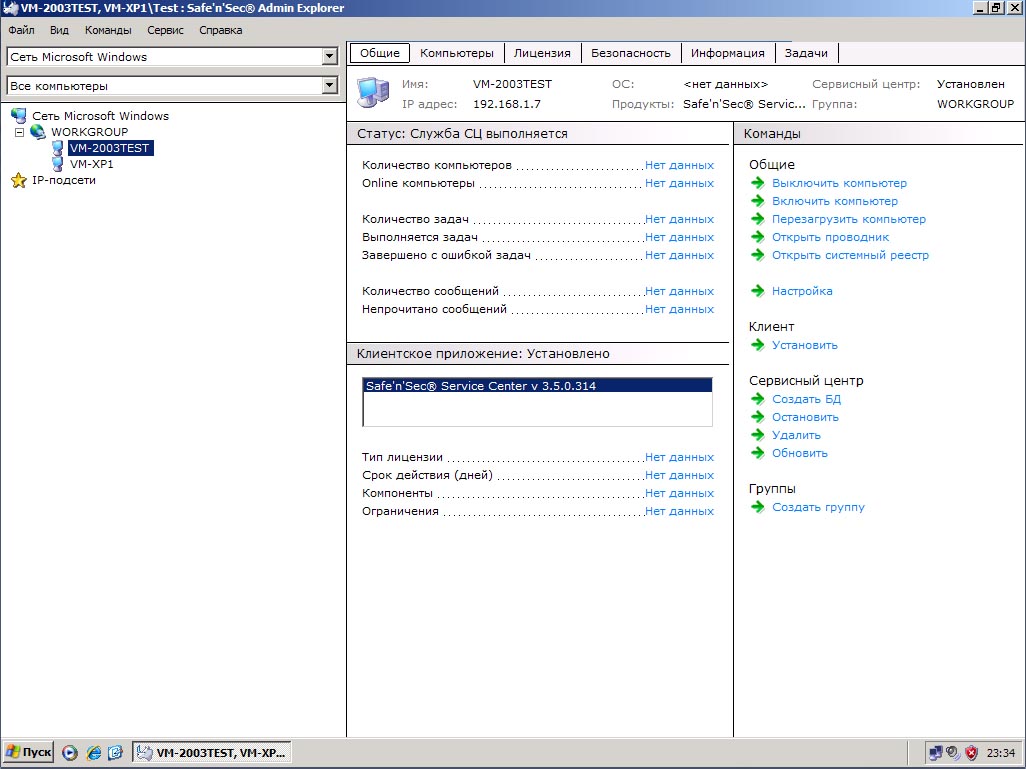The image size is (1026, 769).
Task: Click the green arrow beside Создать БД
Action: [758, 399]
